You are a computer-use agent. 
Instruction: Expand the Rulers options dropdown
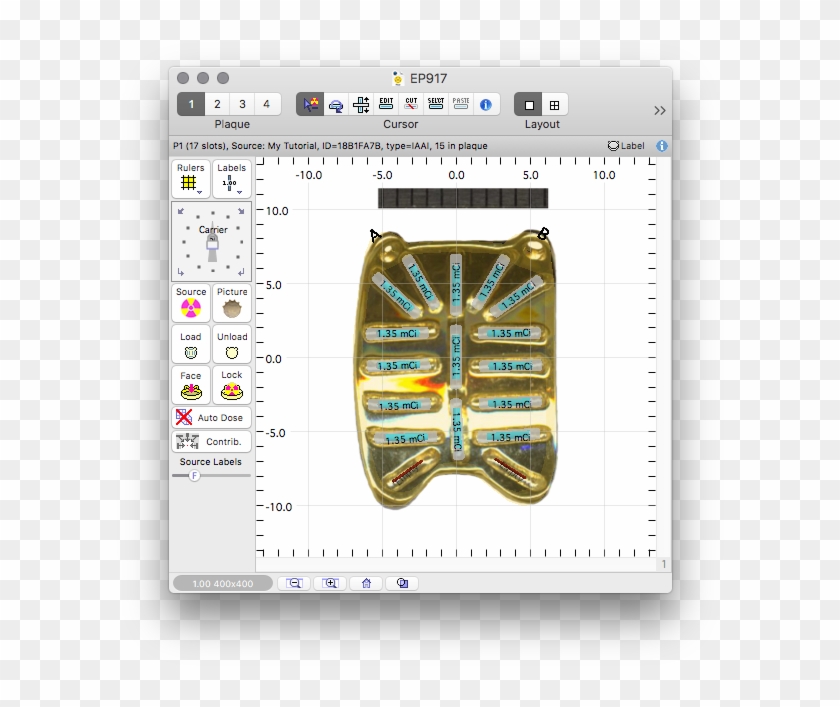point(200,190)
